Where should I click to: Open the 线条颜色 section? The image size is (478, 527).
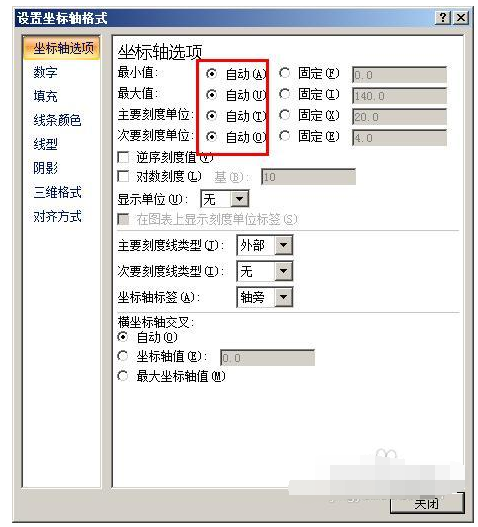[x=57, y=120]
